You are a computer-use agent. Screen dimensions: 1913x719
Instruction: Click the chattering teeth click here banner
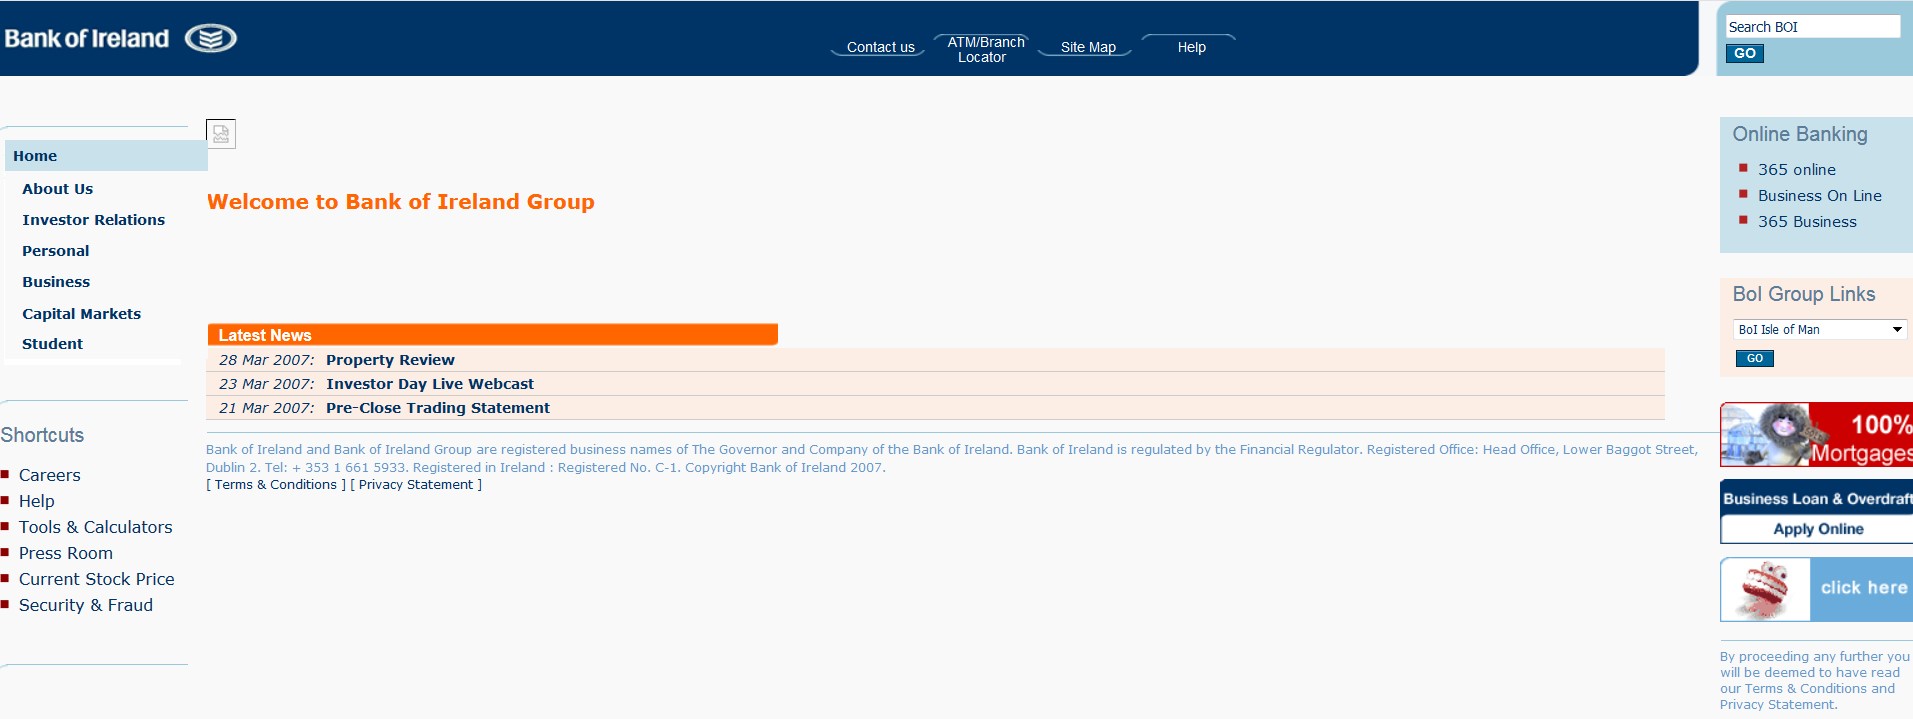click(1816, 589)
